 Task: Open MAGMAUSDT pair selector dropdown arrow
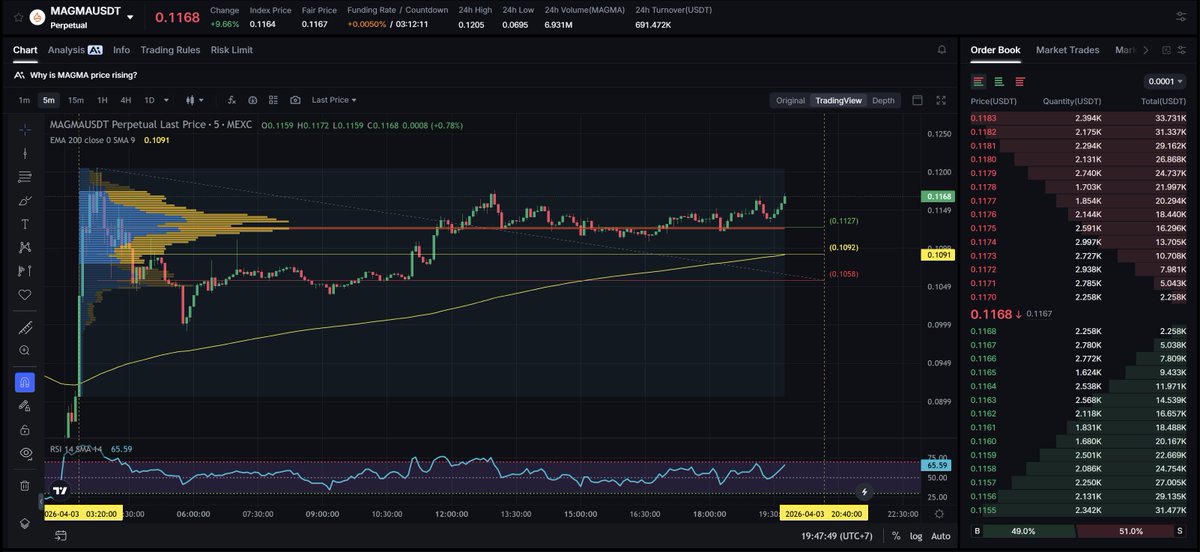click(130, 17)
